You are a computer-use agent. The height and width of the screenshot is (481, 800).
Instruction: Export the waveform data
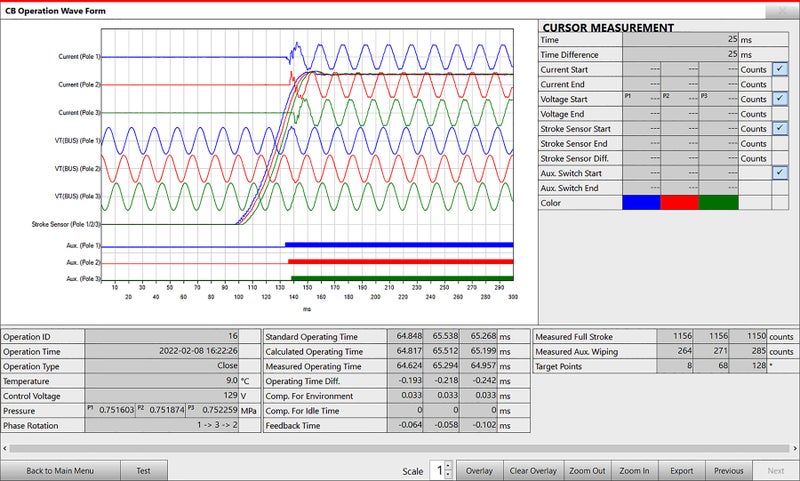682,471
